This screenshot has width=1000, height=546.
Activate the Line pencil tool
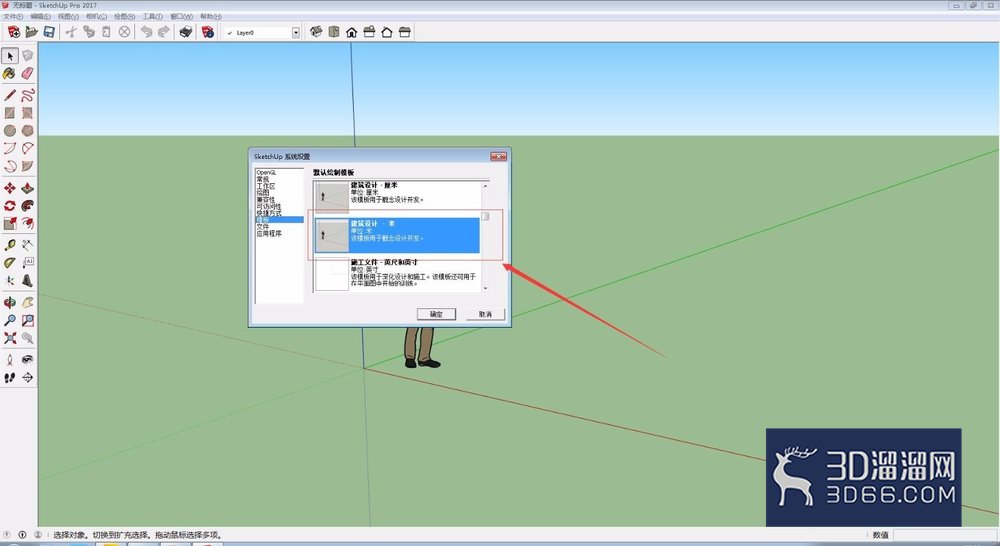10,96
